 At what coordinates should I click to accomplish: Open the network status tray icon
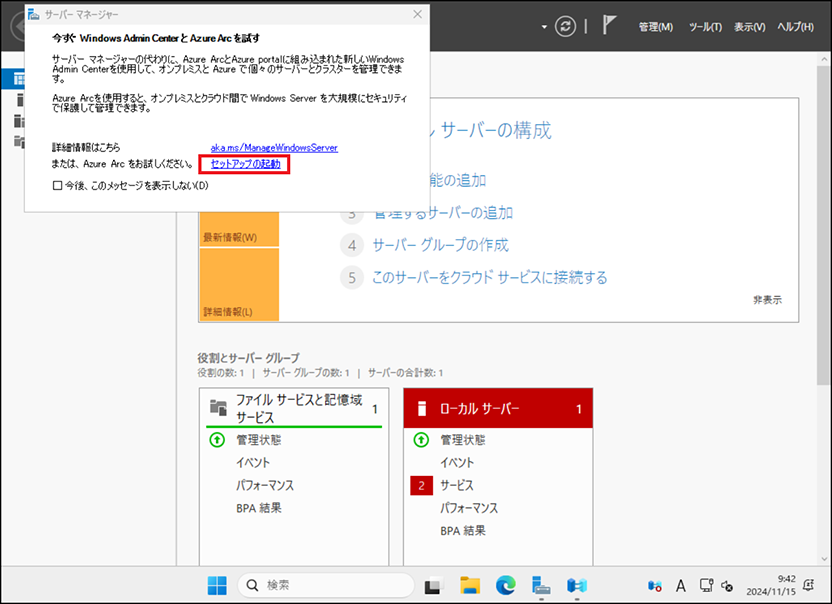(x=706, y=585)
